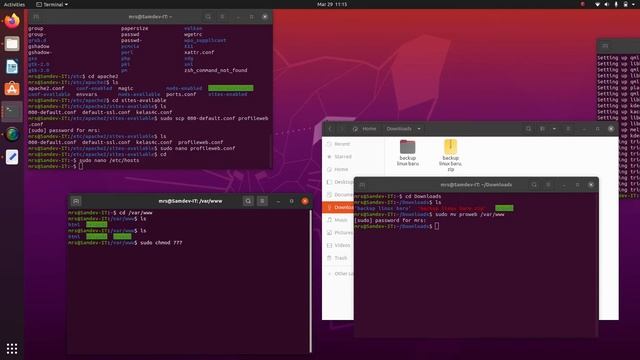The width and height of the screenshot is (640, 360).
Task: Select the Terminal icon in the dock
Action: click(x=12, y=111)
